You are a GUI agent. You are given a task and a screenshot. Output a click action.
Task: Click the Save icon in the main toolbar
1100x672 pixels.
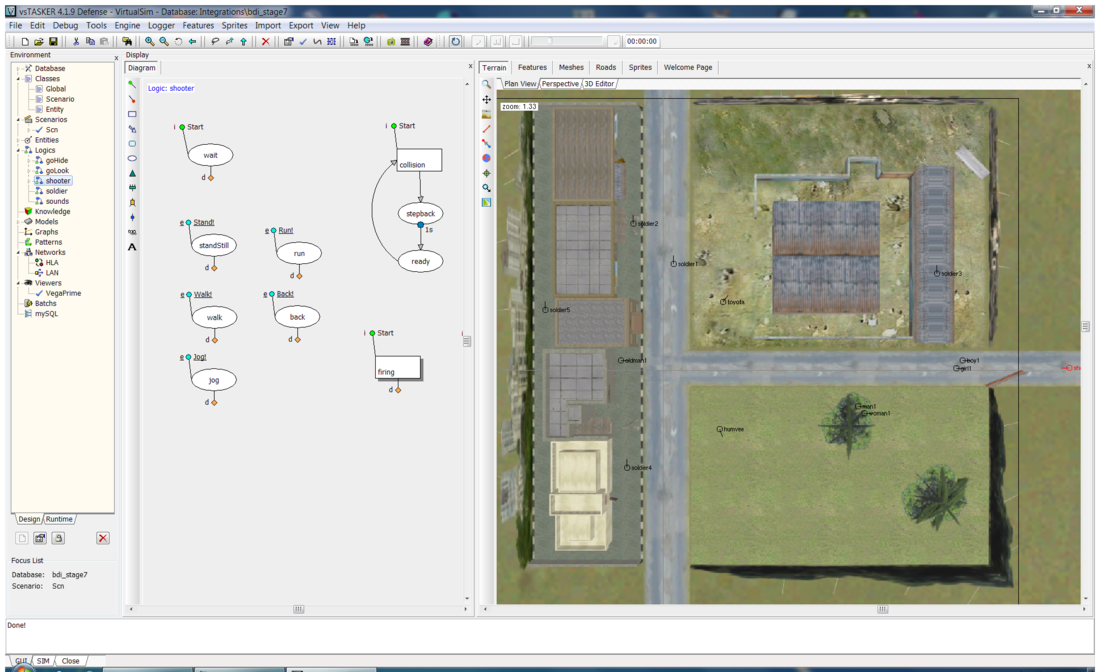click(x=53, y=42)
